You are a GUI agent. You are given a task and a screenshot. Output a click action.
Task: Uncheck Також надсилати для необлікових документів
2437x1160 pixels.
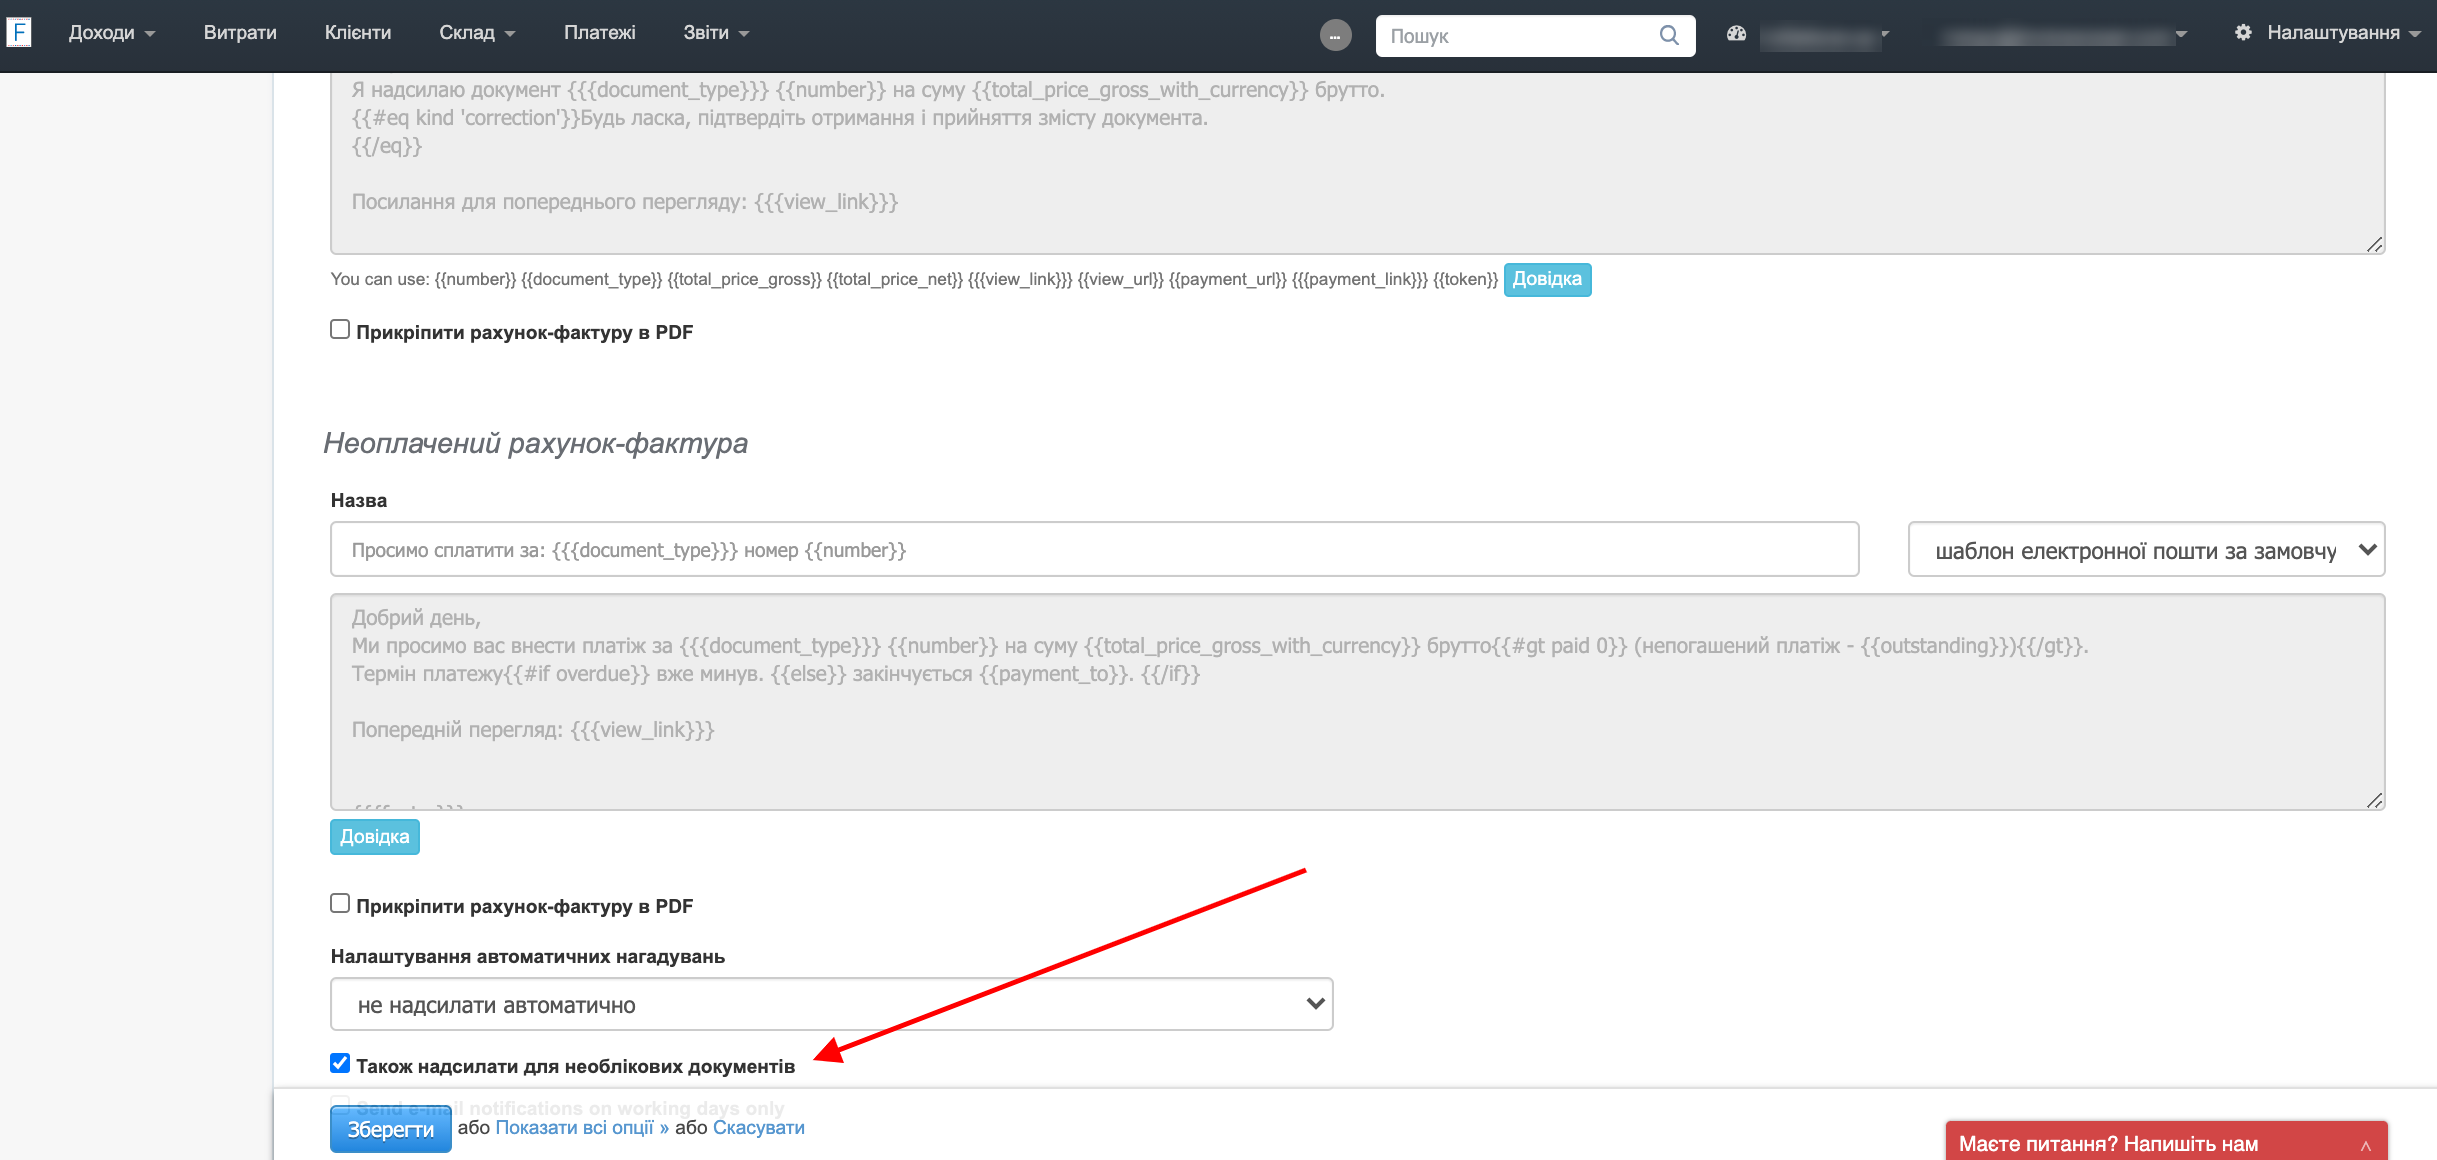pyautogui.click(x=340, y=1064)
